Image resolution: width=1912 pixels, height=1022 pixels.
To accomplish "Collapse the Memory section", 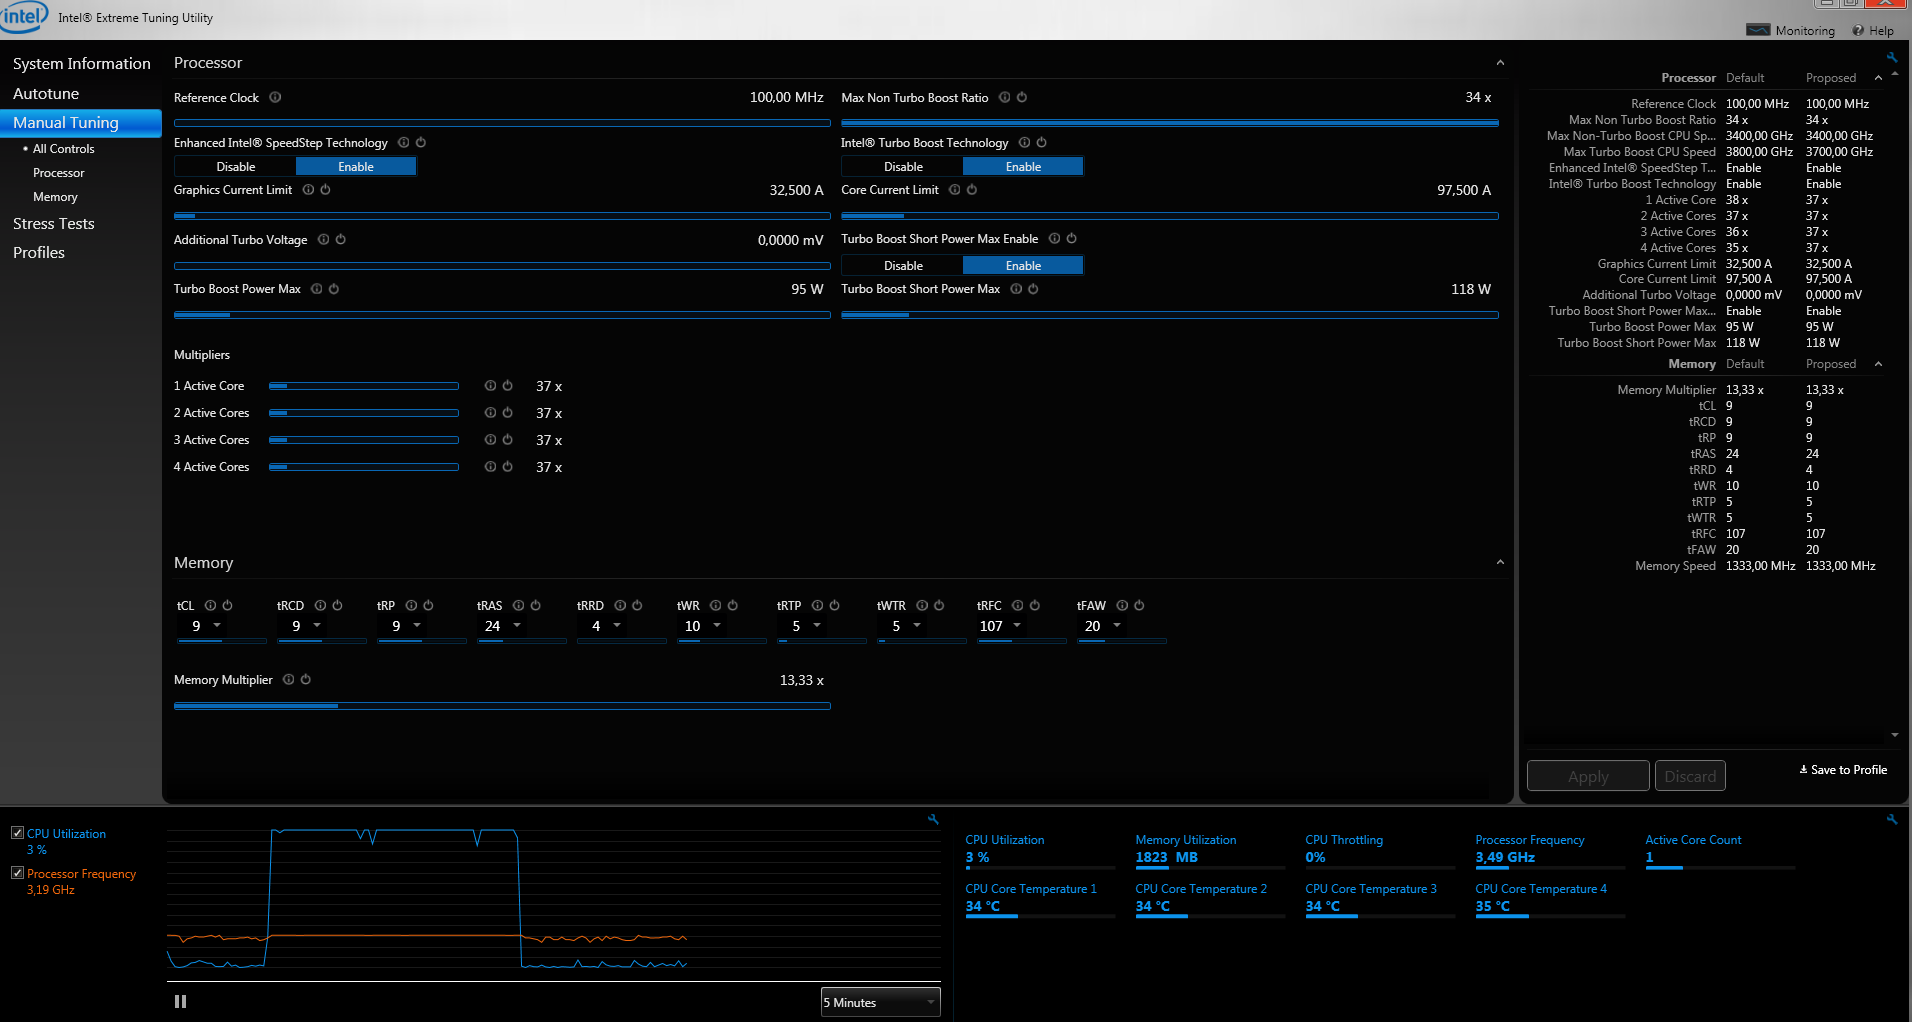I will point(1500,563).
